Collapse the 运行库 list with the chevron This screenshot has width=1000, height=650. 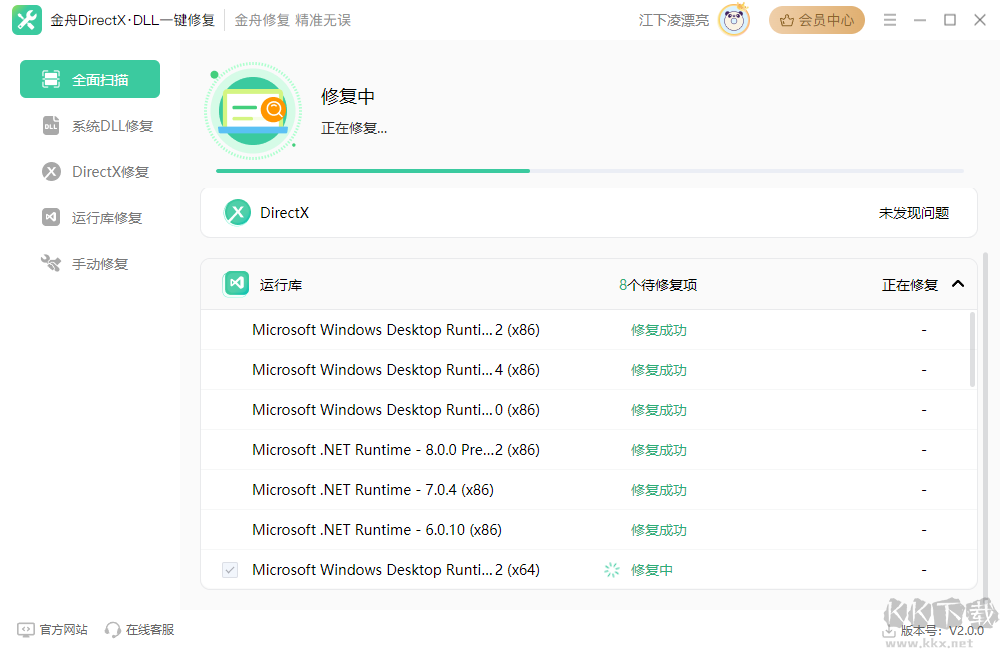tap(958, 283)
